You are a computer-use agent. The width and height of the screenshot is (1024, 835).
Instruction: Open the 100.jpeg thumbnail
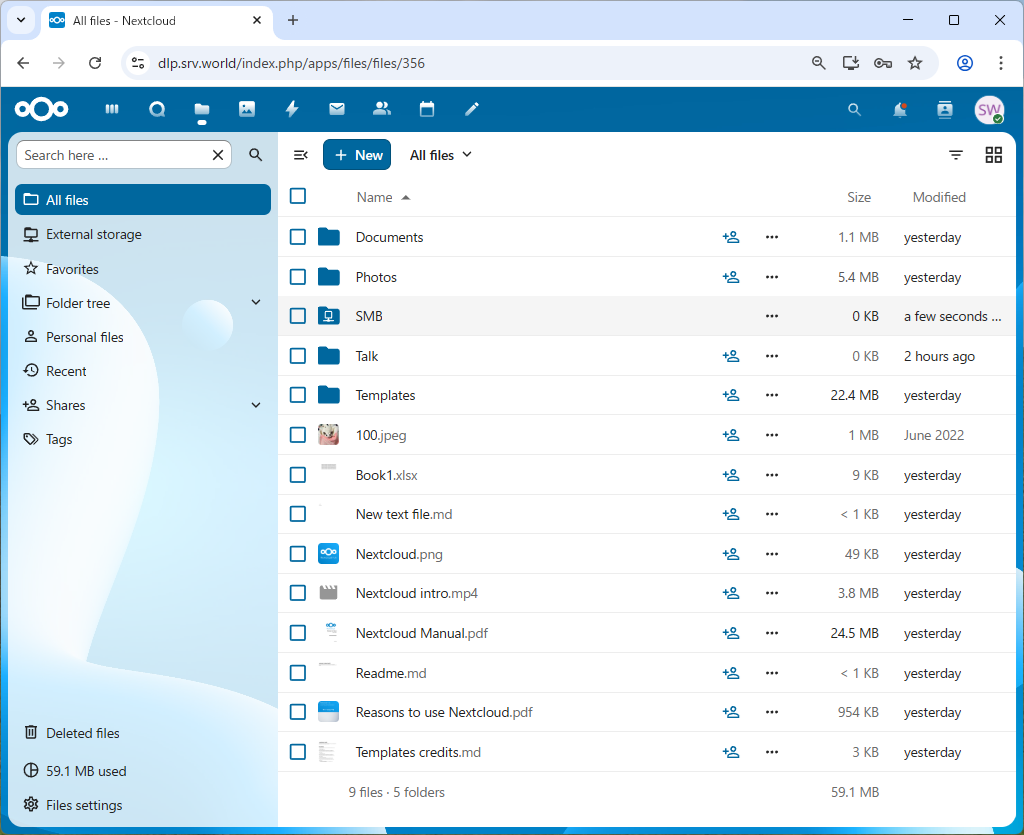pos(328,435)
